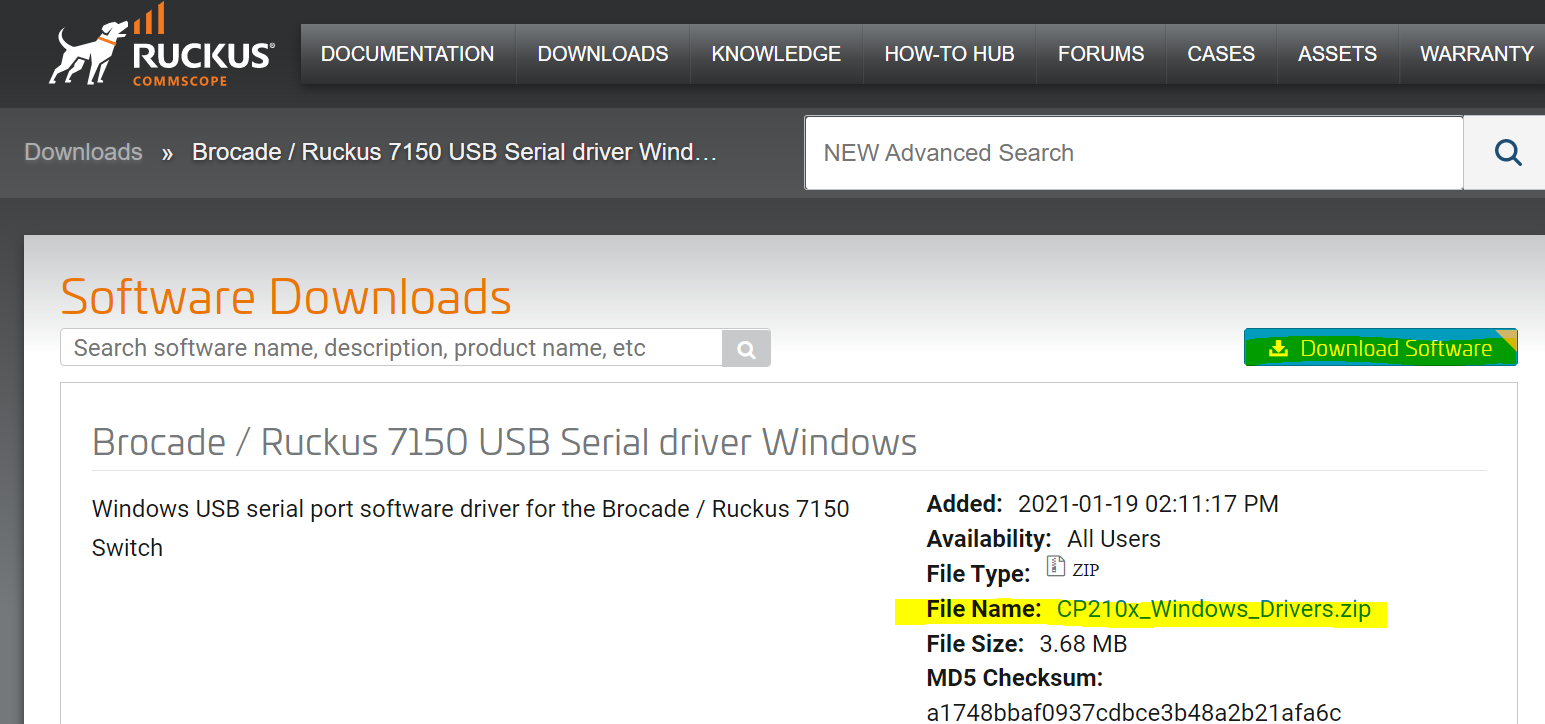Click the Advanced Search magnifier icon

pyautogui.click(x=1507, y=153)
